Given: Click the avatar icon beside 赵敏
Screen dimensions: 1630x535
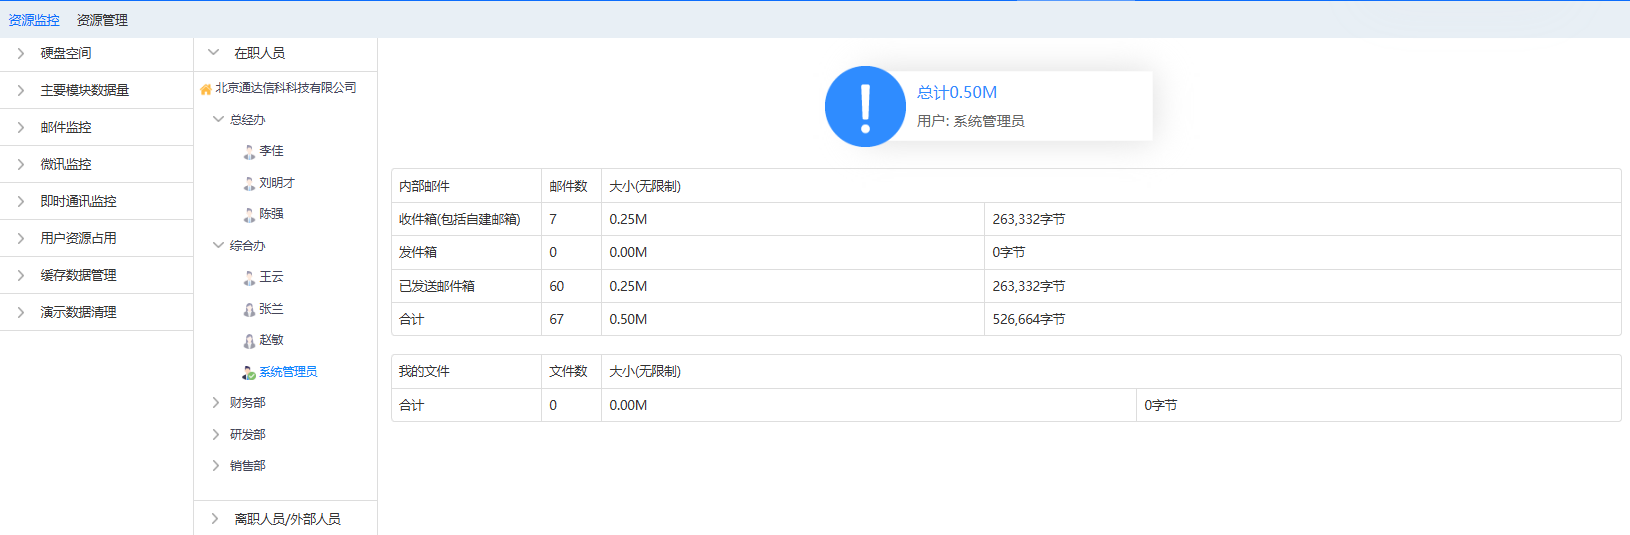Looking at the screenshot, I should click(249, 341).
